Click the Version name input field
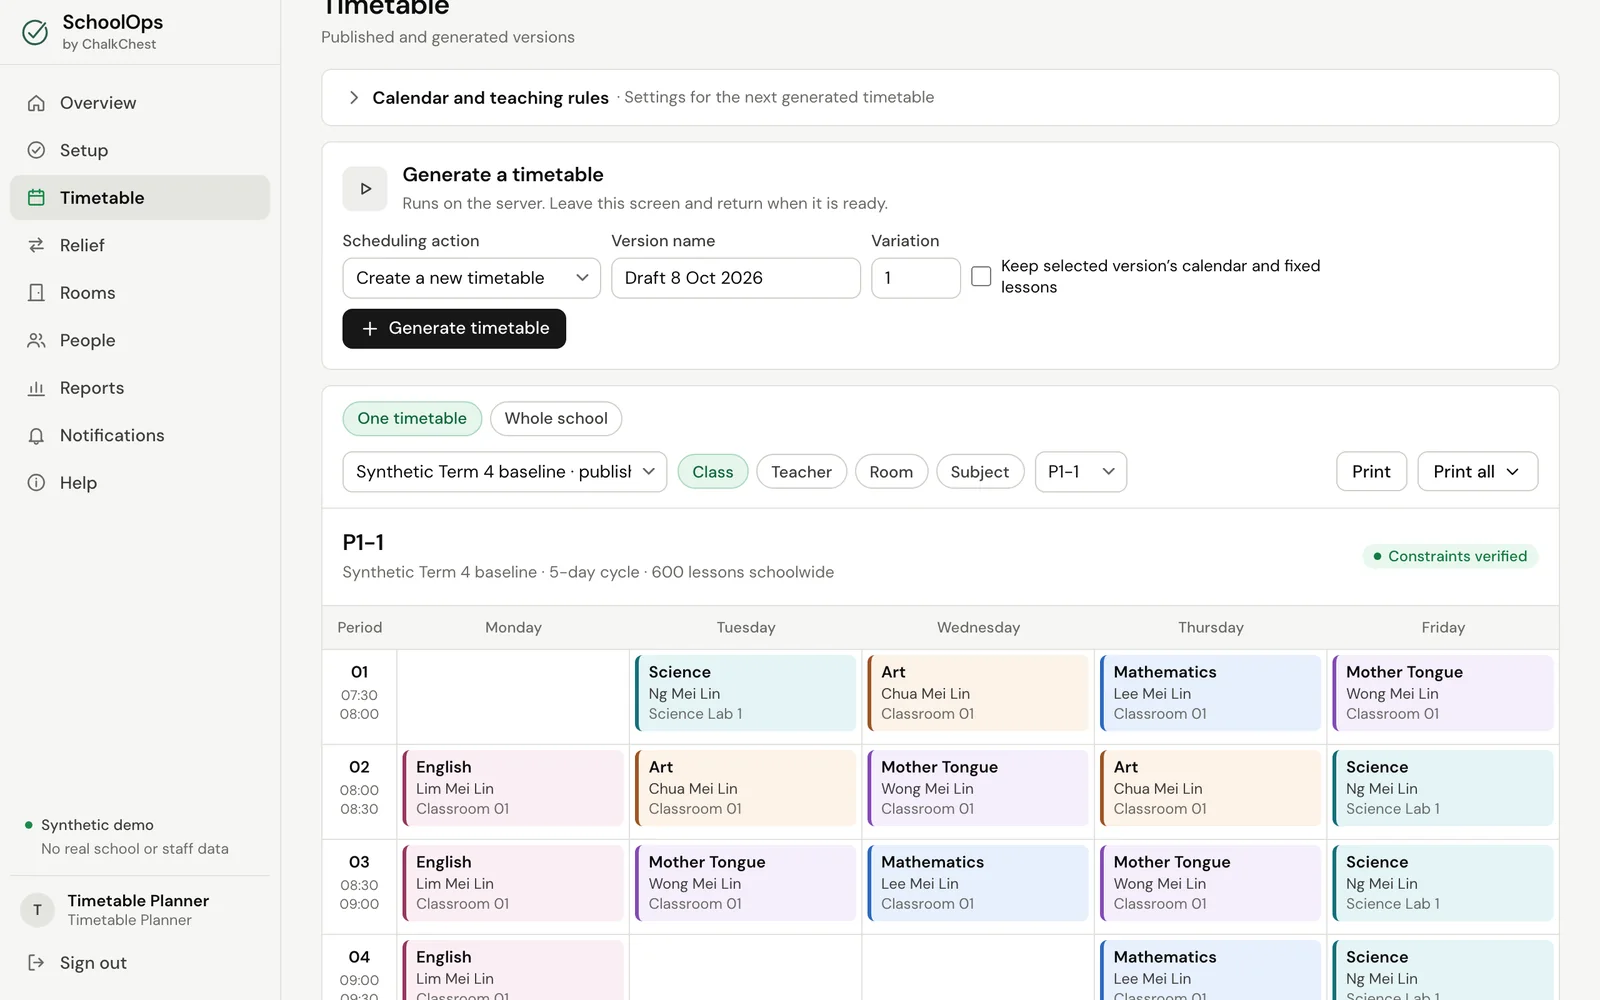 (736, 278)
